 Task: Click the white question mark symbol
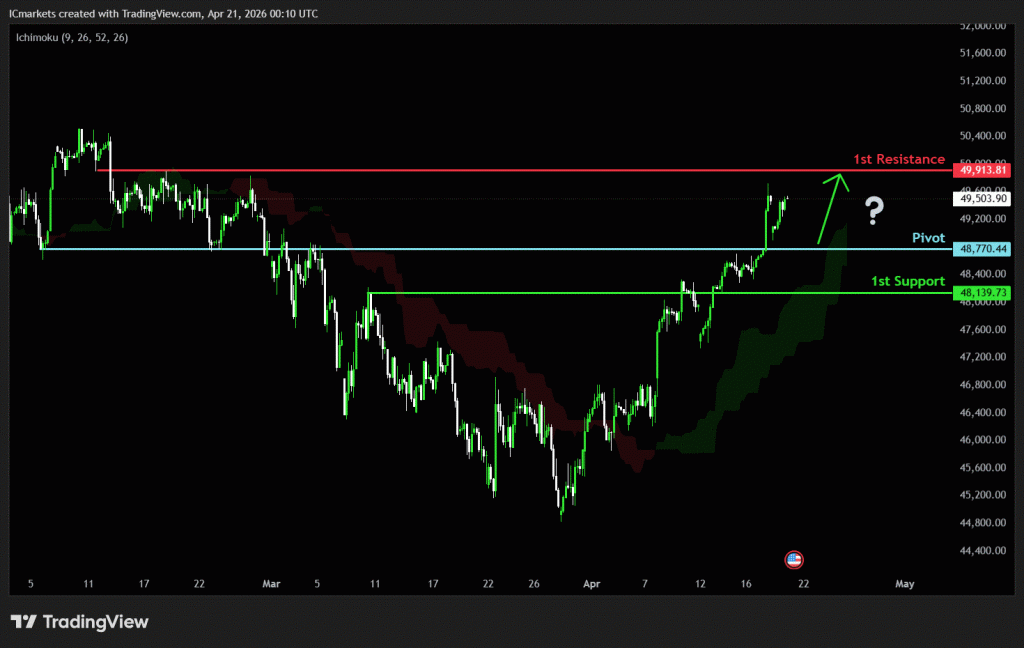pos(875,210)
